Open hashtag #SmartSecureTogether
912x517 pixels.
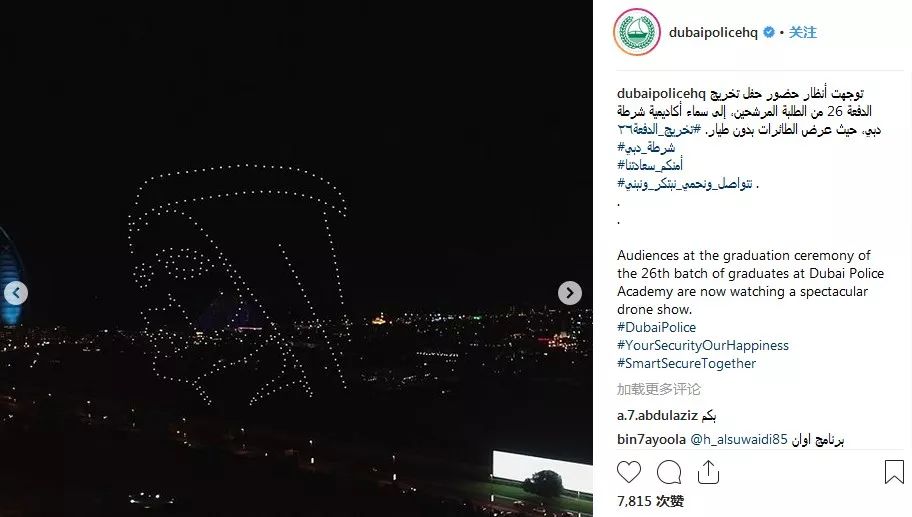686,363
